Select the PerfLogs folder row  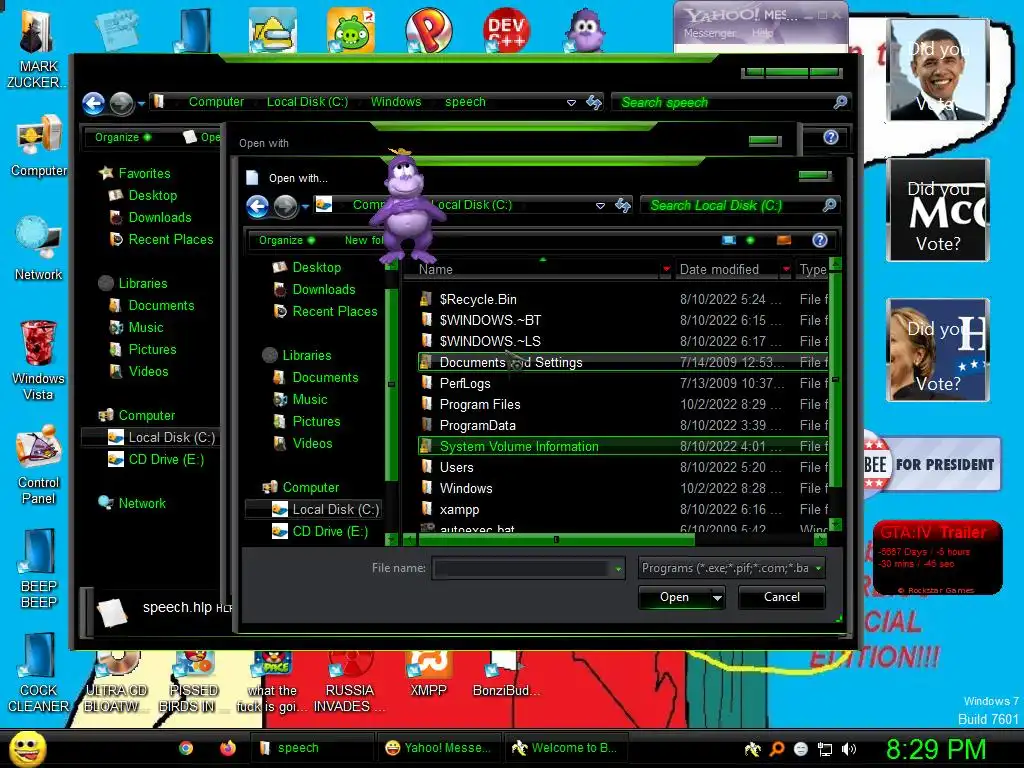click(624, 383)
